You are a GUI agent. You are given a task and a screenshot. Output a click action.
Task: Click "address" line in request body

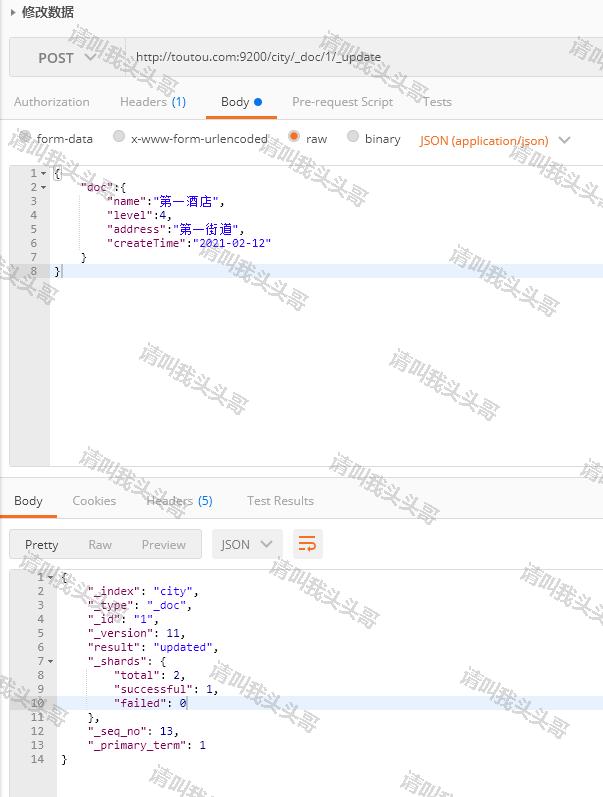175,229
